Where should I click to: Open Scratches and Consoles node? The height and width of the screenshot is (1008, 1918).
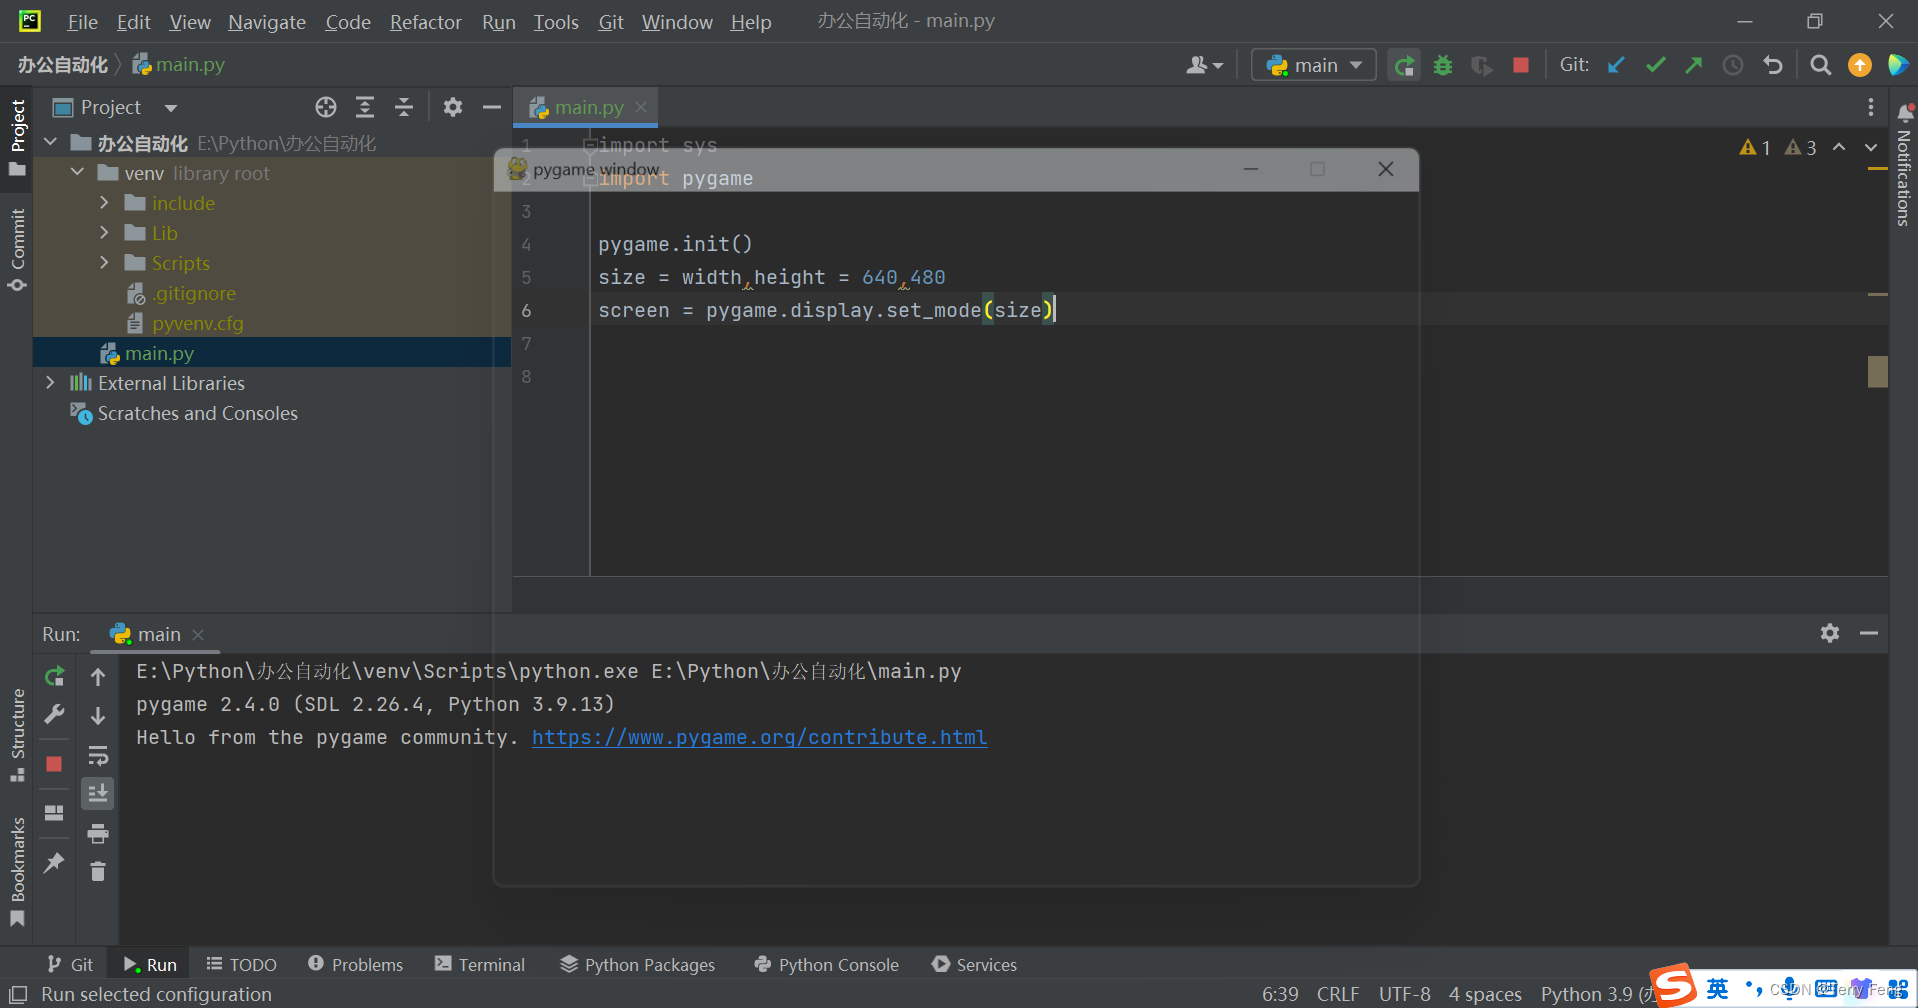tap(197, 413)
